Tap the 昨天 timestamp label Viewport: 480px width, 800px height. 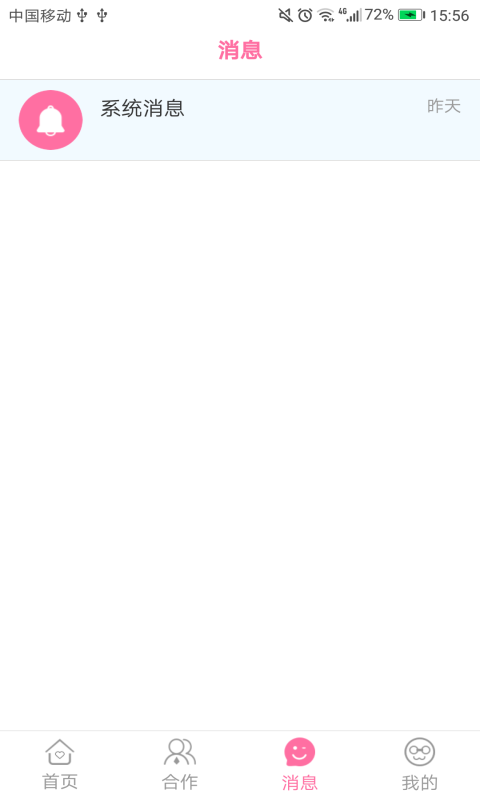[x=444, y=106]
